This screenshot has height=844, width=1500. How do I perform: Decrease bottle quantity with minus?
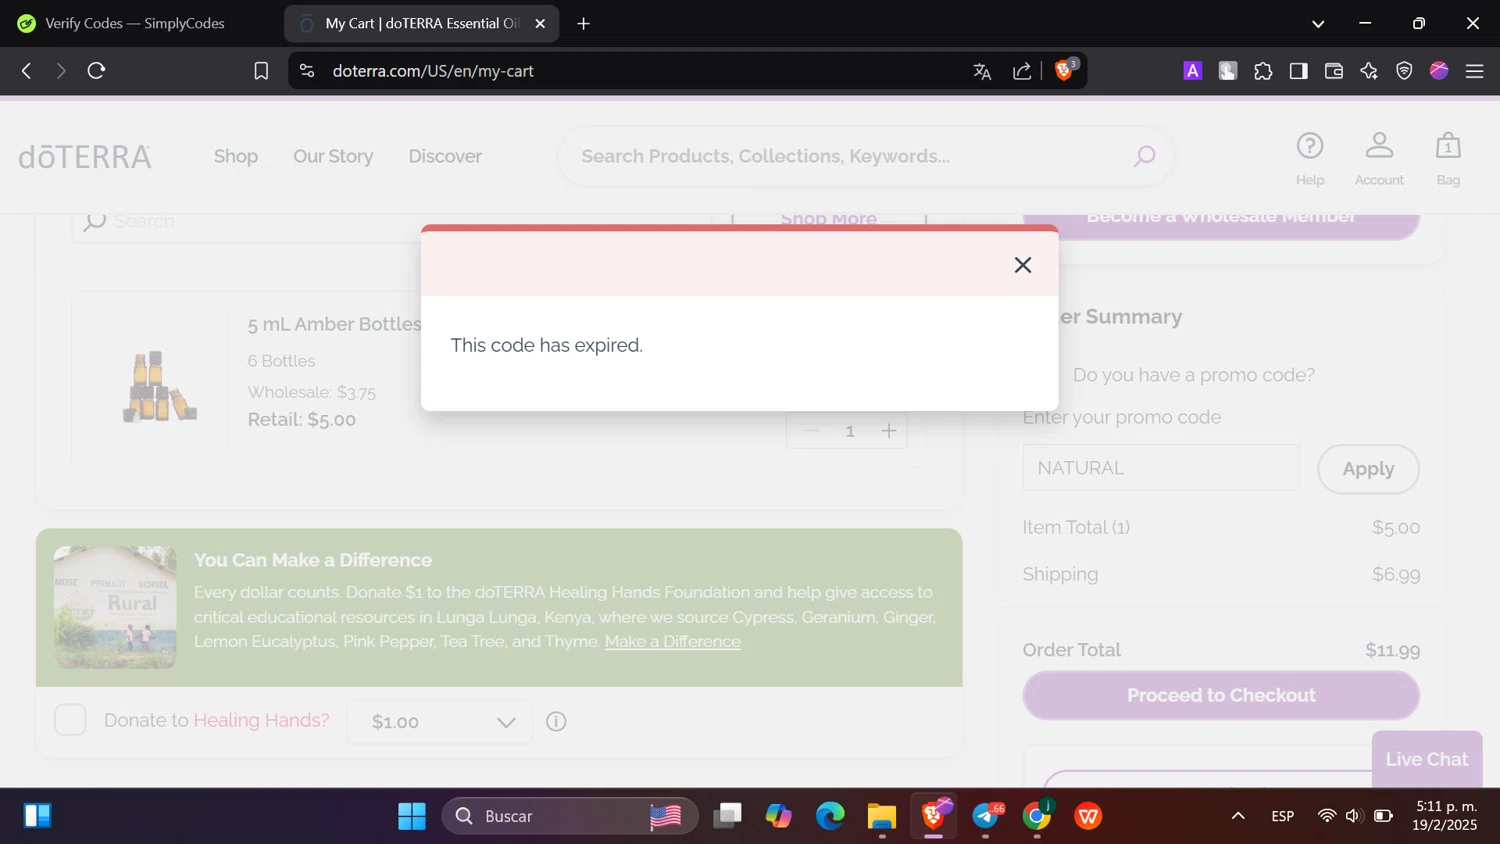[x=811, y=431]
